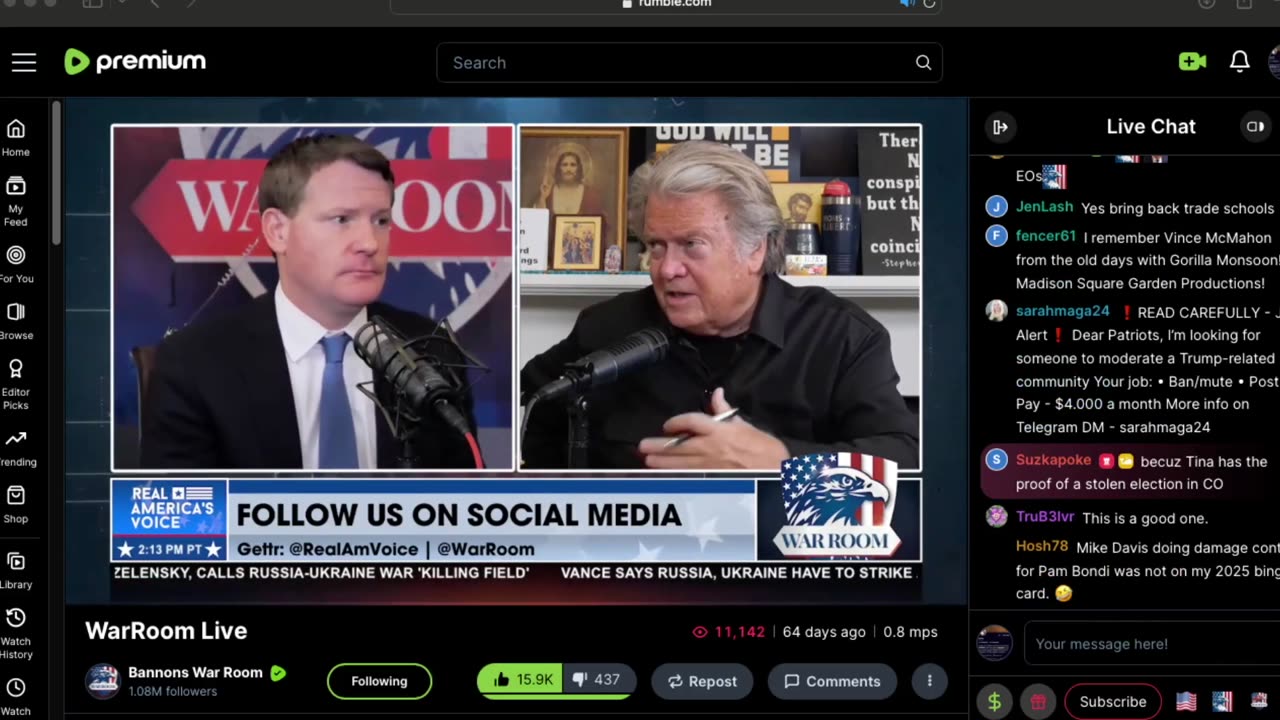Screen dimensions: 1280x720
Task: Collapse the Live Chat panel with arrow icon
Action: click(1000, 127)
